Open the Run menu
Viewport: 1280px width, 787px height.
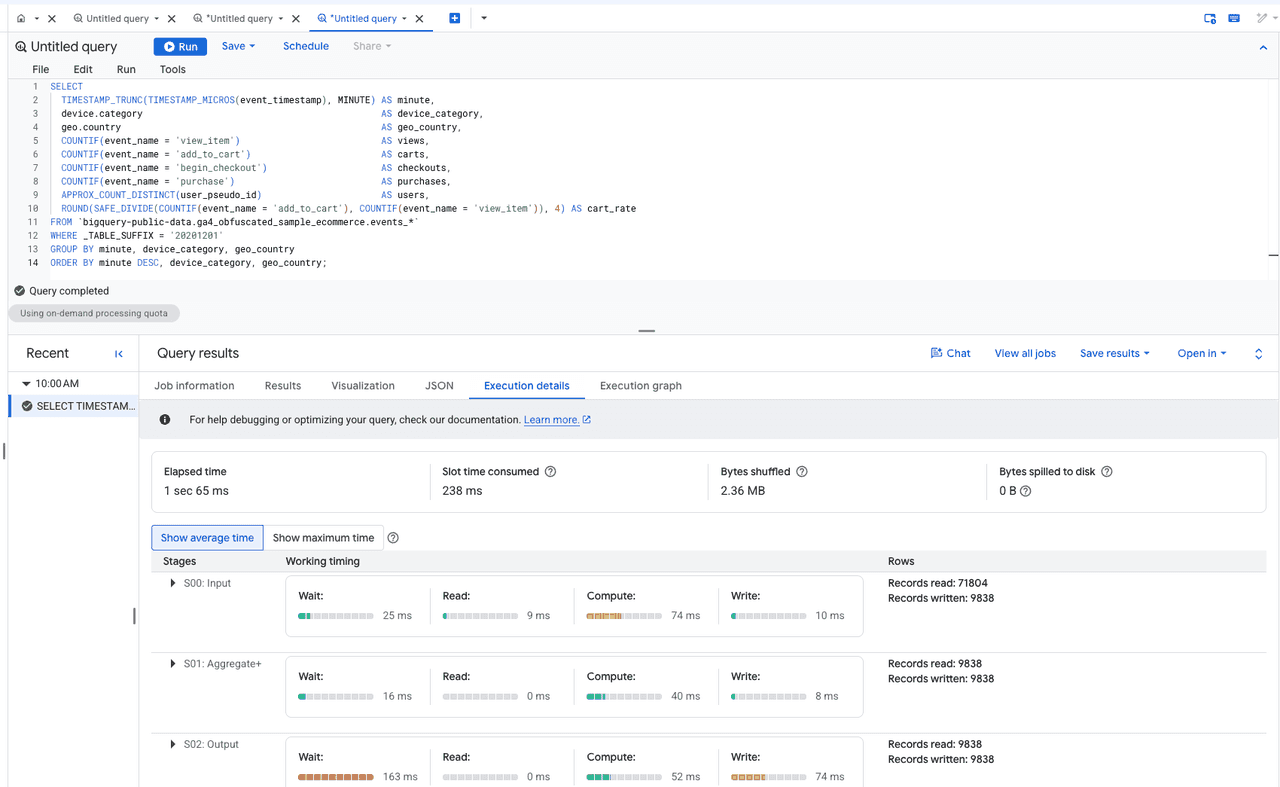pyautogui.click(x=126, y=69)
